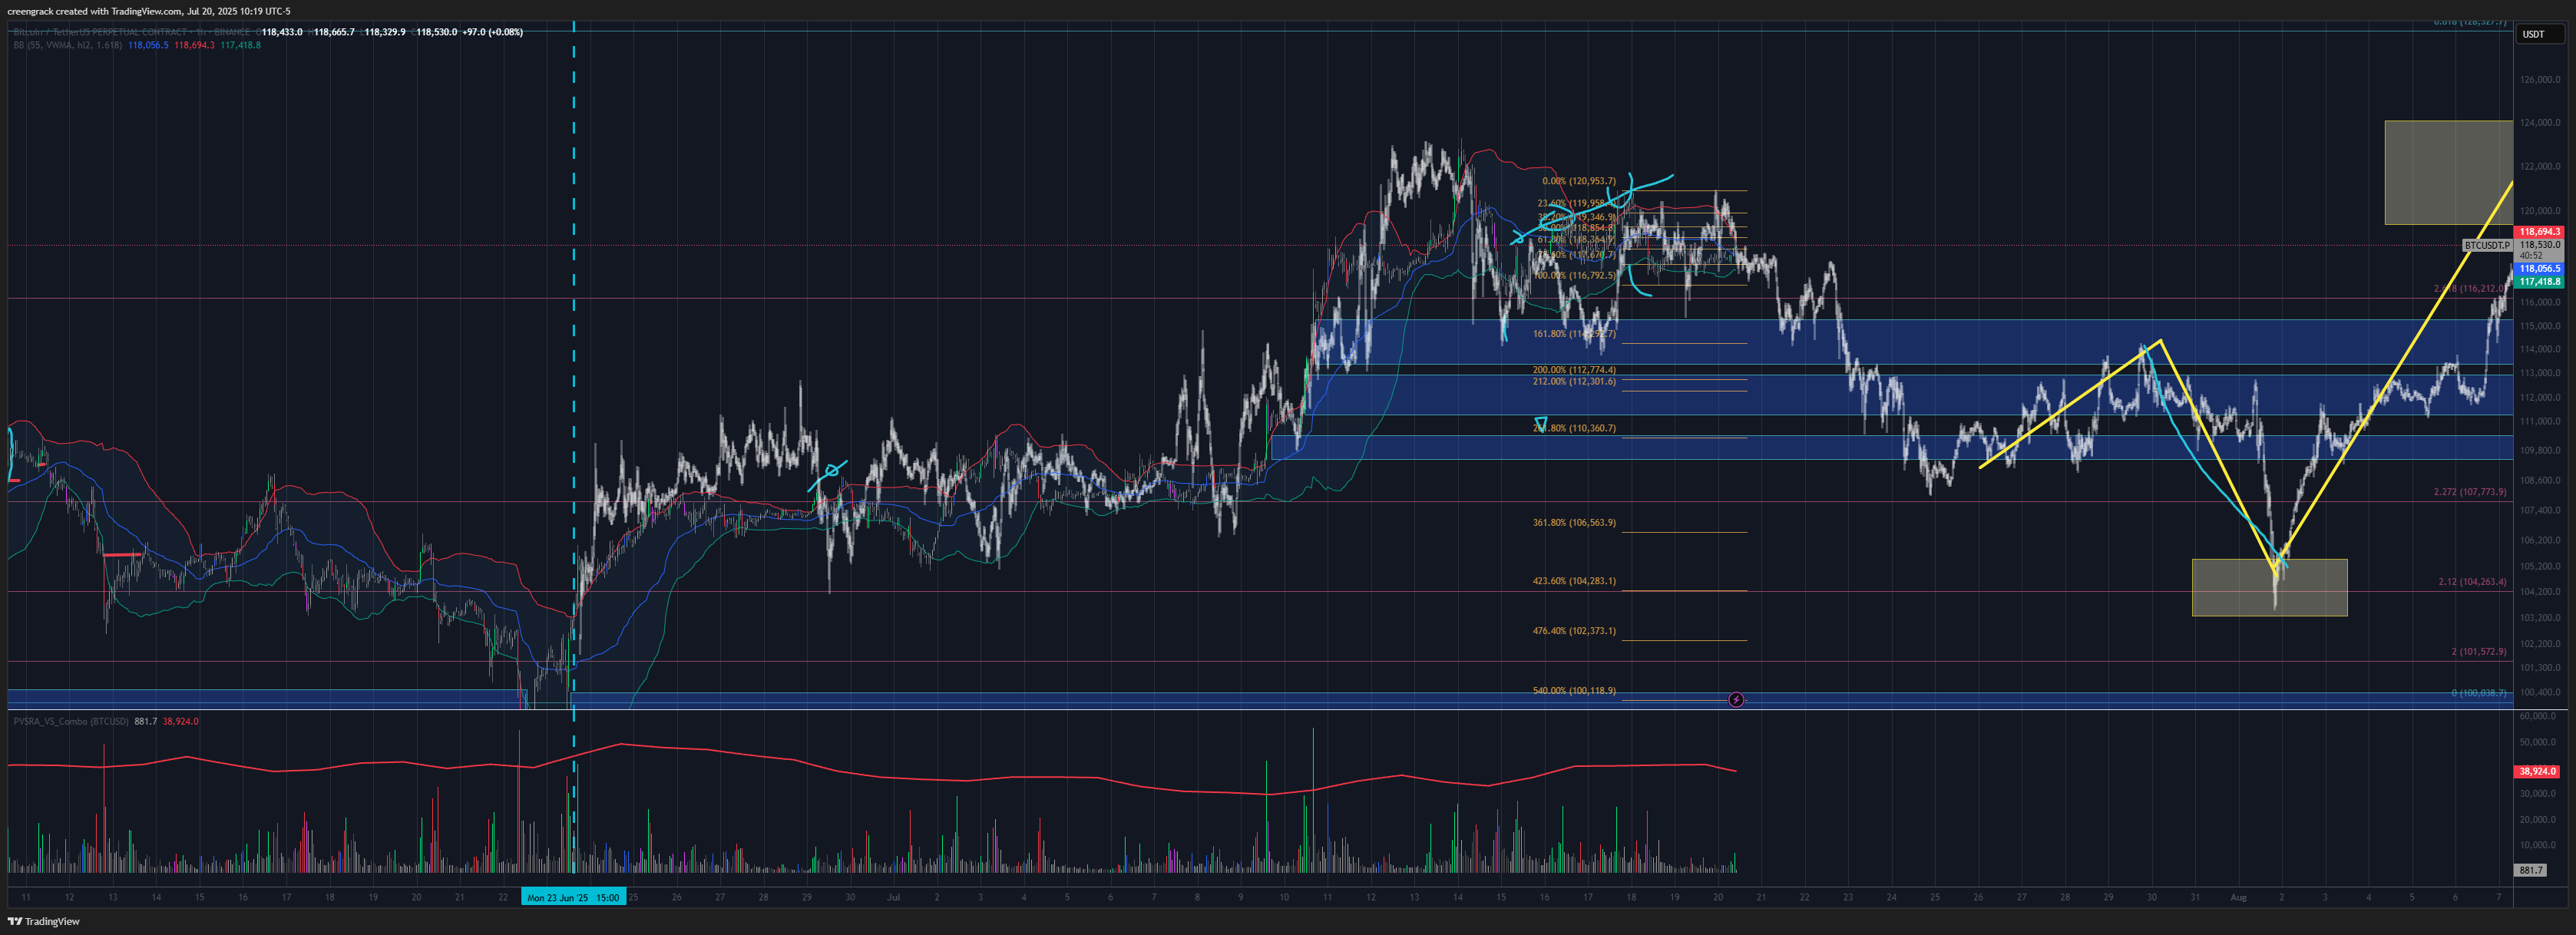Viewport: 2576px width, 935px height.
Task: Click the close value 118,530.0 in the legend
Action: point(436,32)
